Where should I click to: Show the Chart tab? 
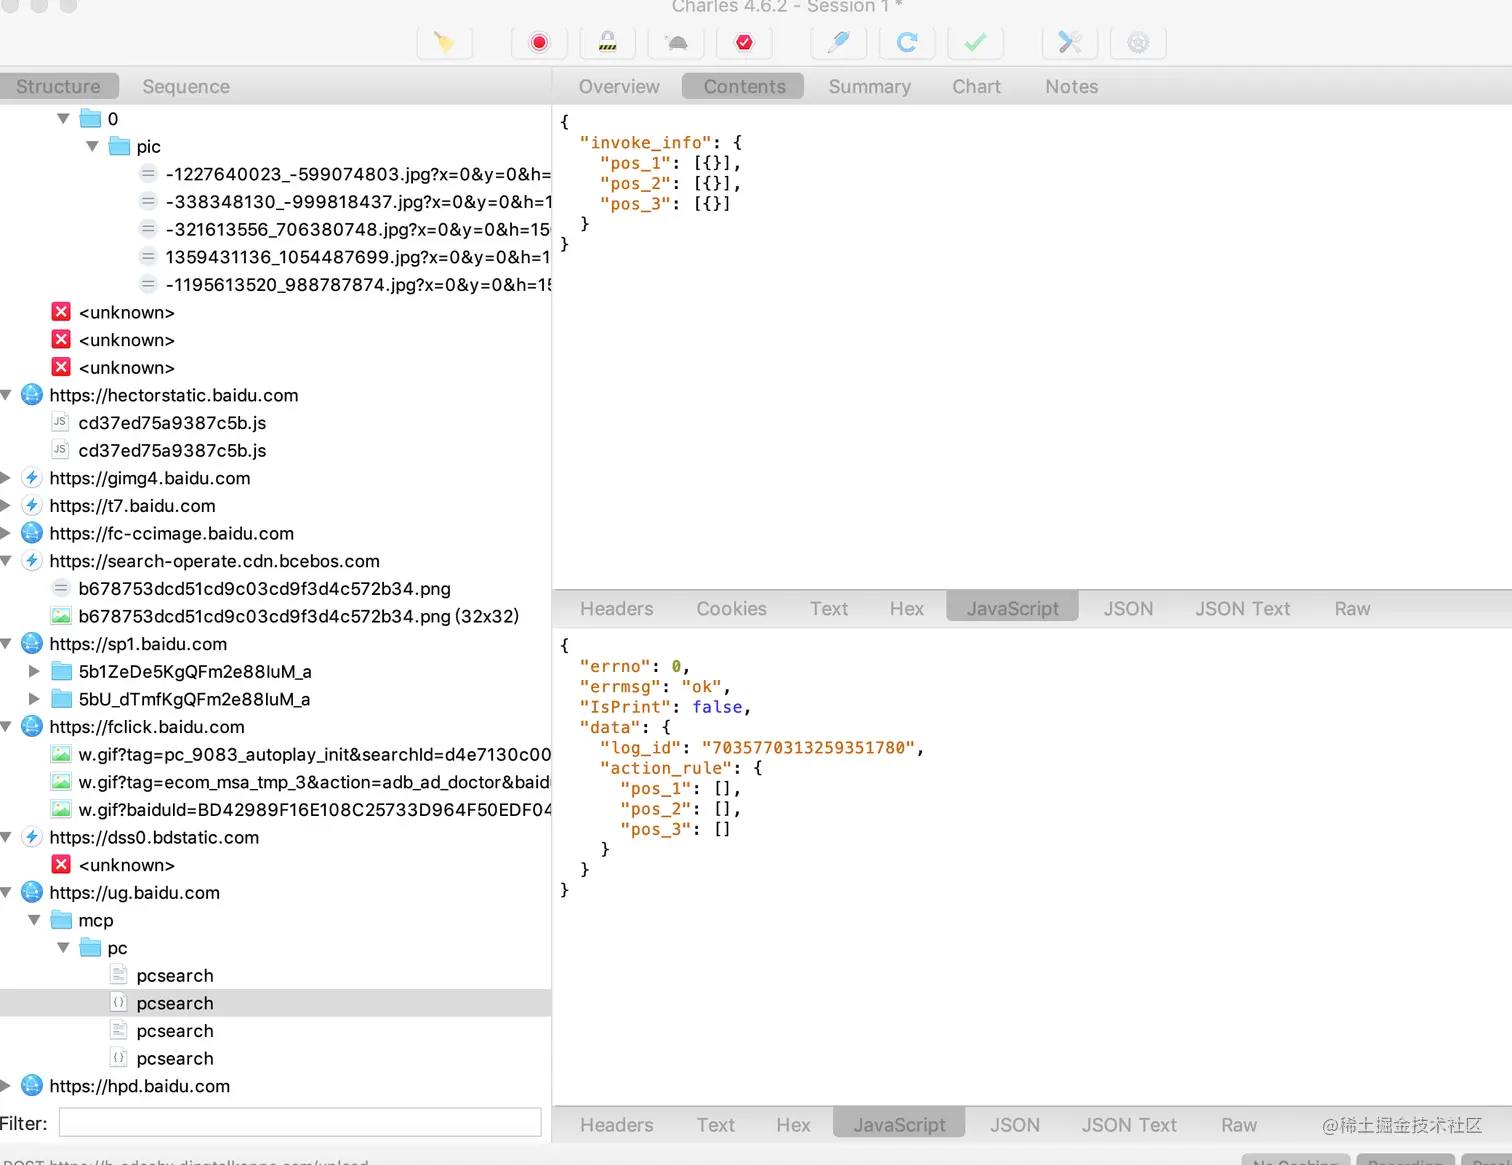click(976, 87)
